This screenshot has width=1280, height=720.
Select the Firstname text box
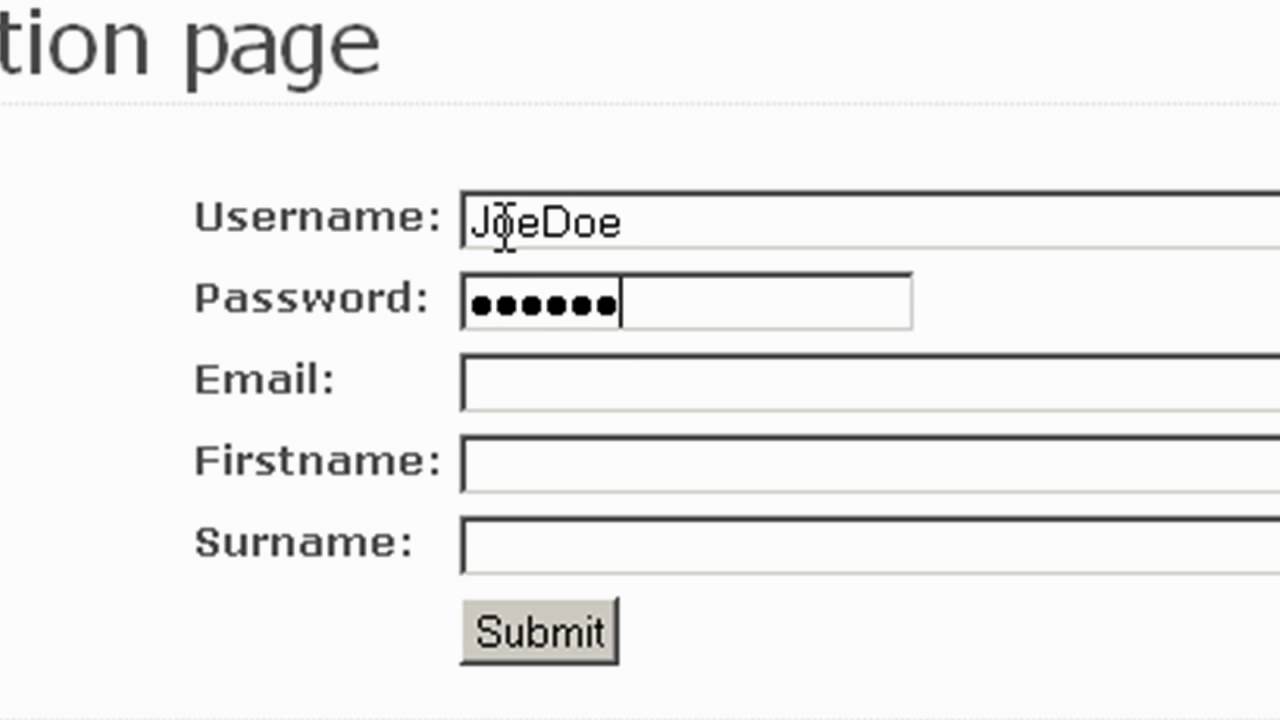[x=870, y=464]
